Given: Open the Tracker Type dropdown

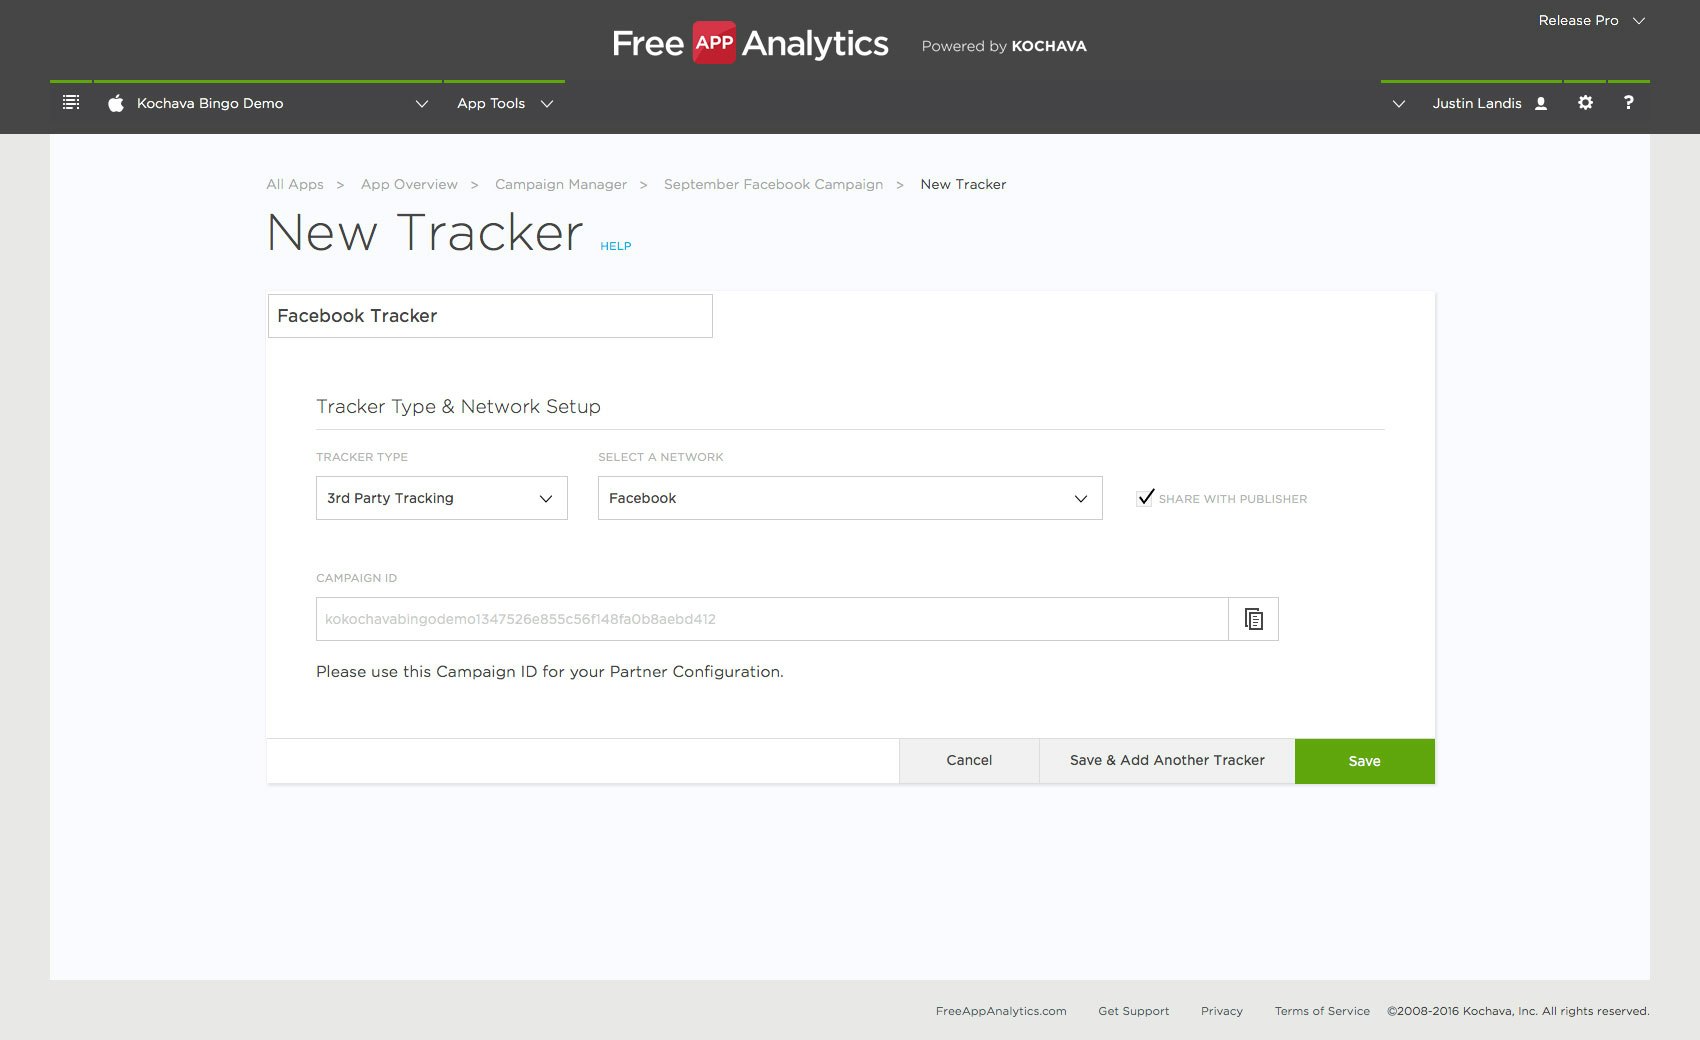Looking at the screenshot, I should click(441, 498).
